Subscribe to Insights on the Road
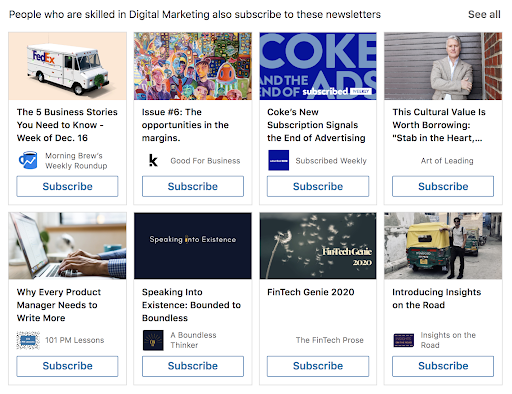Viewport: 512px width, 394px height. click(443, 366)
